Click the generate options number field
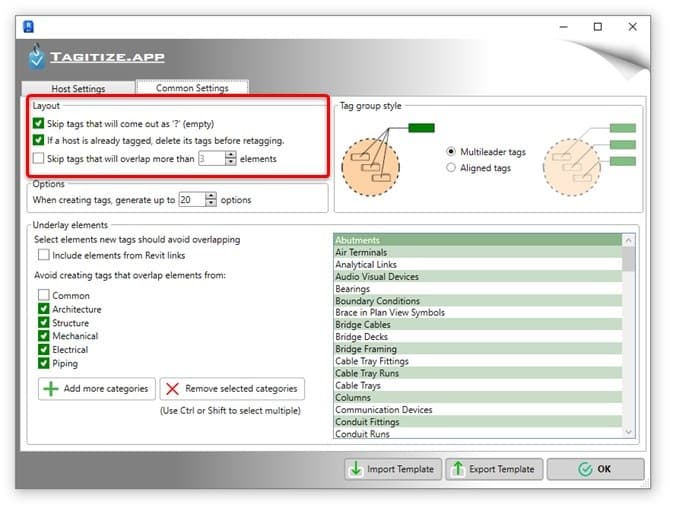 tap(192, 200)
